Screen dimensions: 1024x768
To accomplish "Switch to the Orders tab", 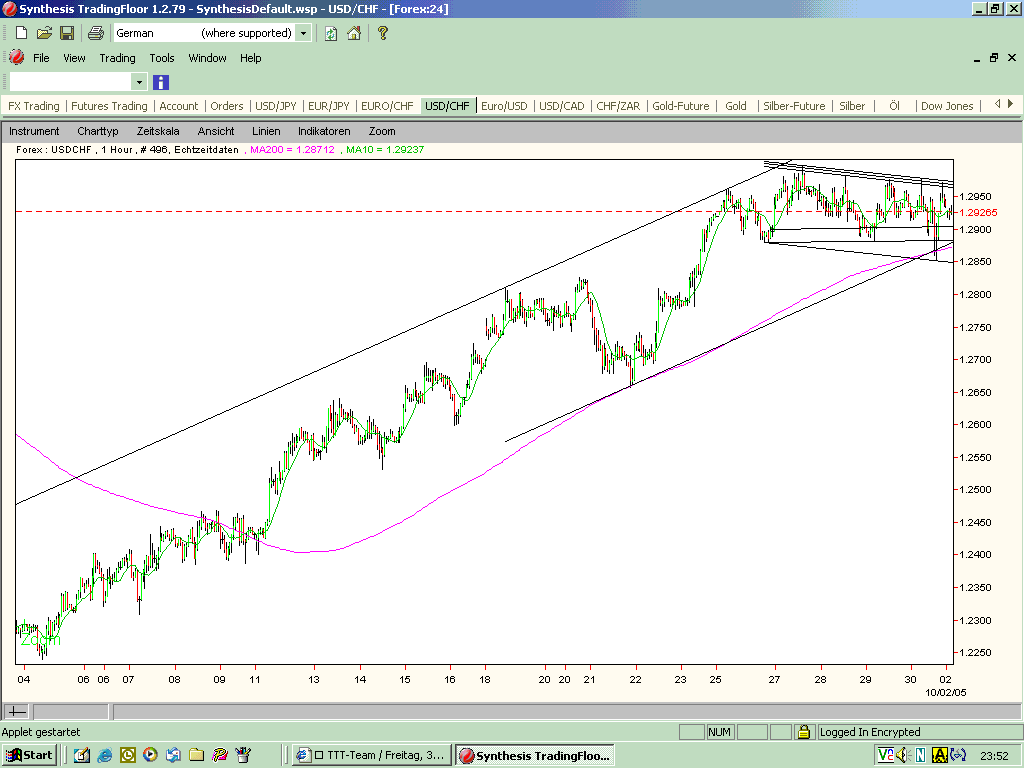I will pos(227,106).
